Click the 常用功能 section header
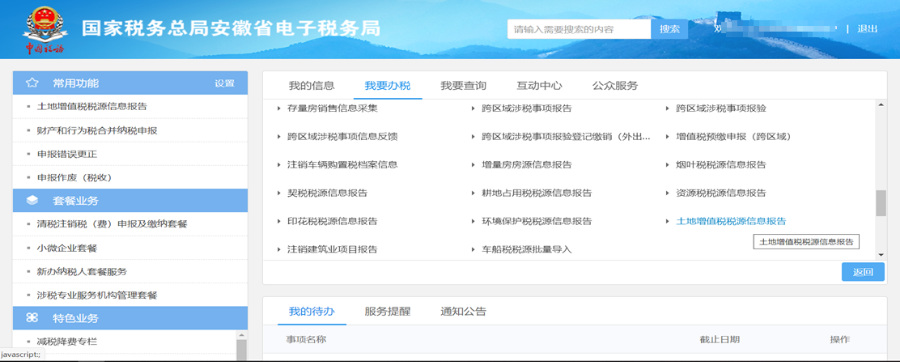 [x=130, y=83]
